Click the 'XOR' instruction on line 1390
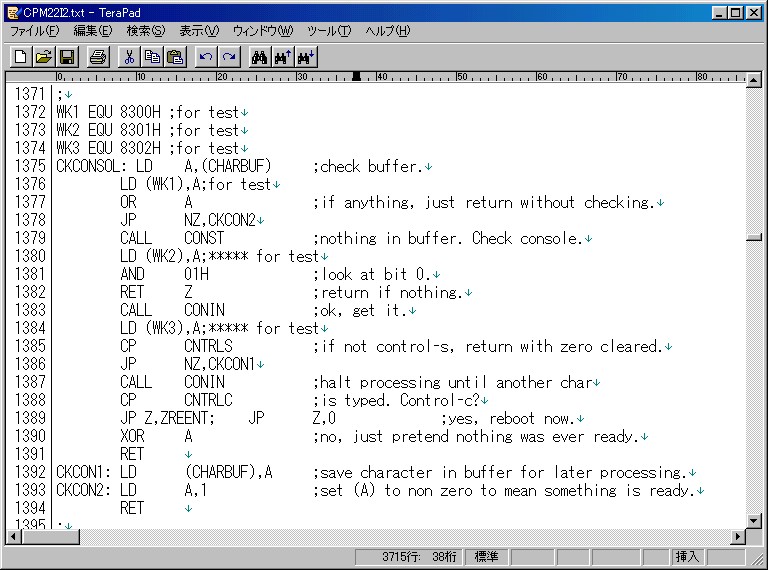 click(132, 436)
